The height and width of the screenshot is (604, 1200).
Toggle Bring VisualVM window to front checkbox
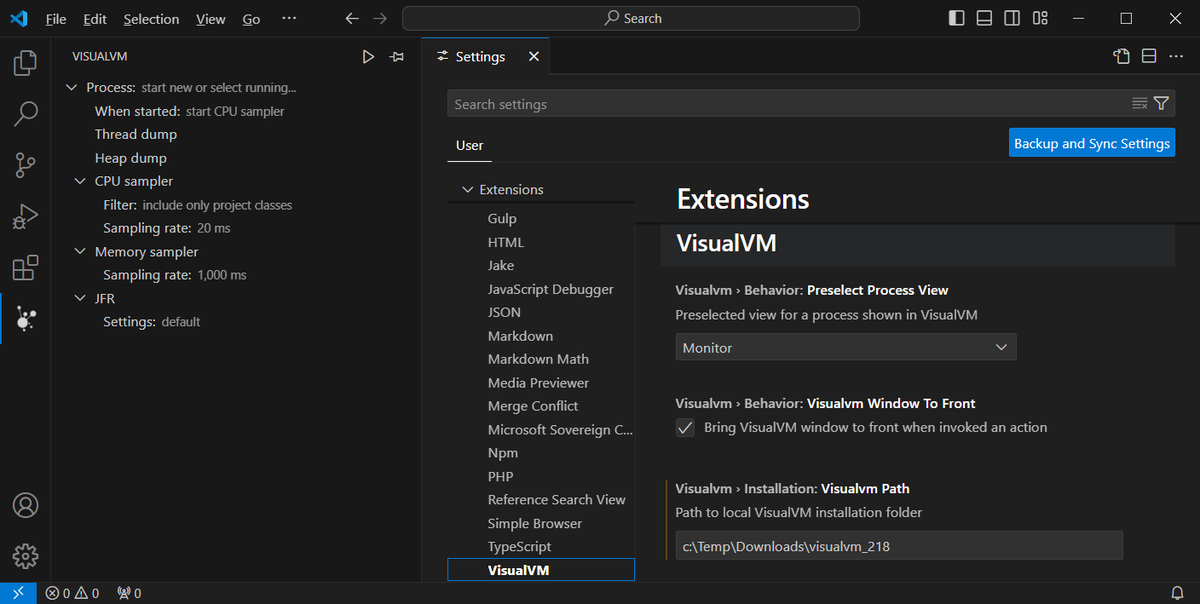[x=685, y=428]
